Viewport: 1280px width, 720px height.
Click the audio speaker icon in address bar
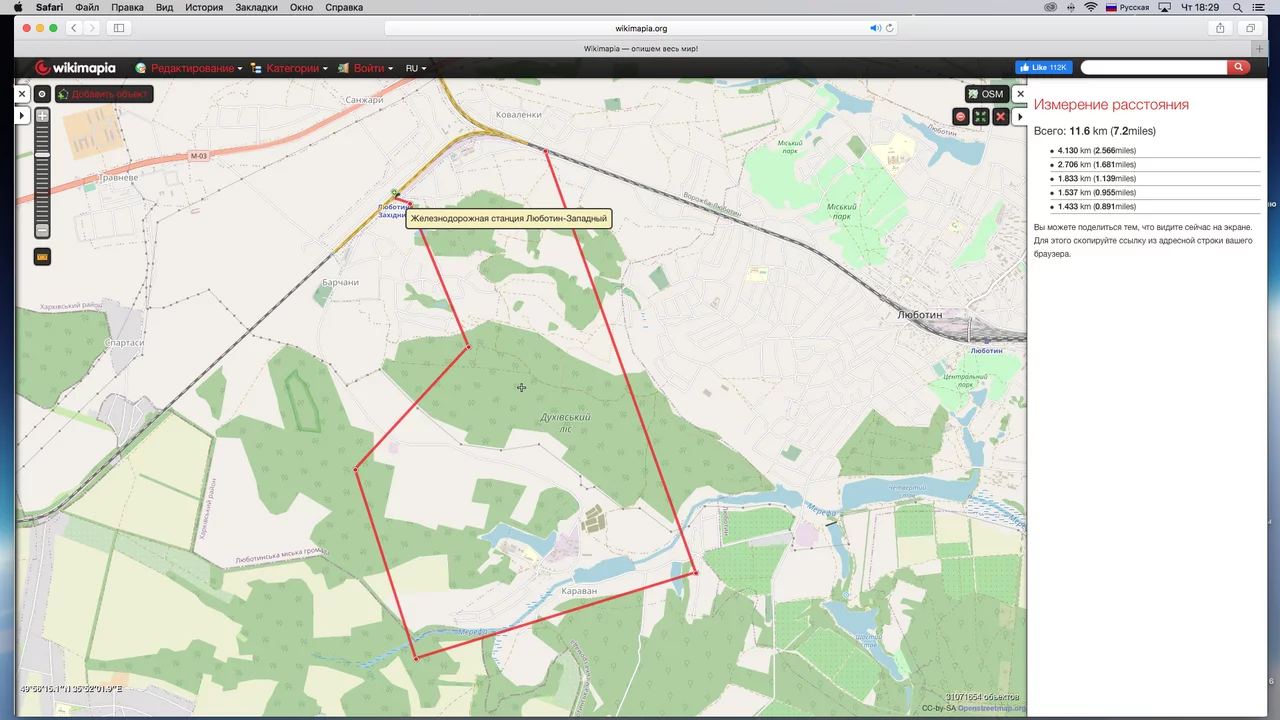875,28
